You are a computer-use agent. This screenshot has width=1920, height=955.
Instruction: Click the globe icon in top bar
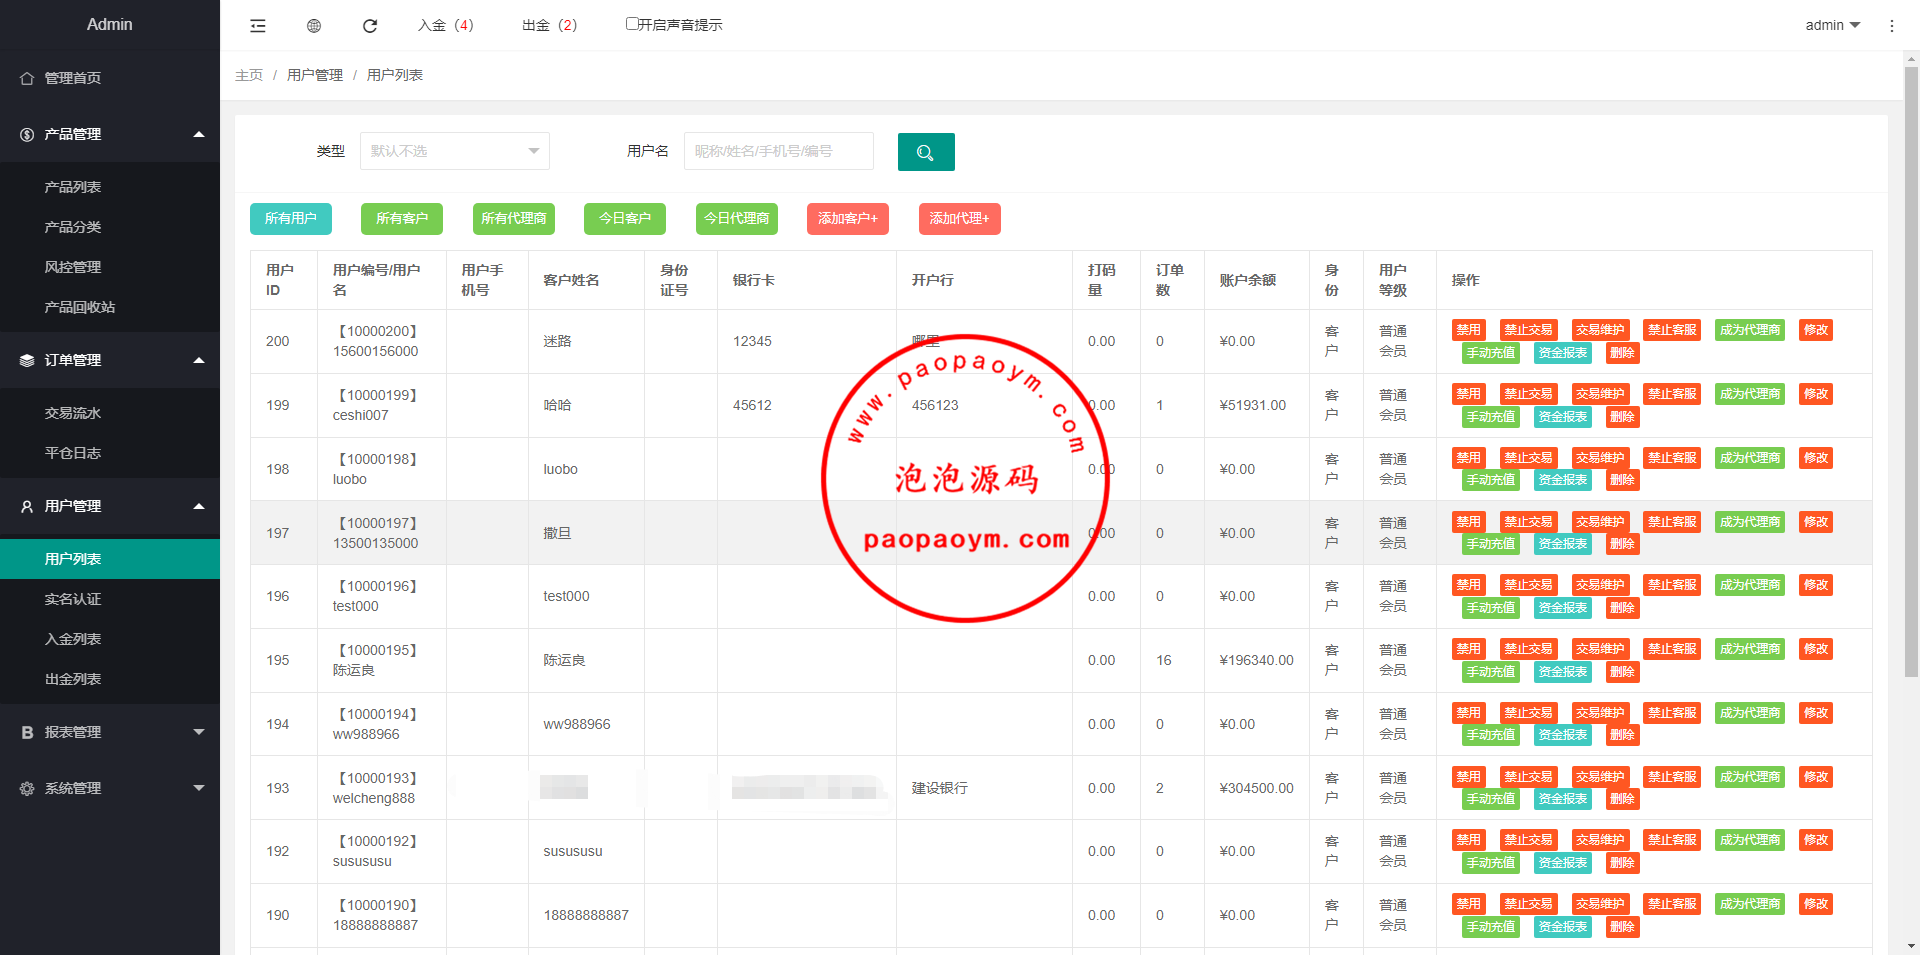314,26
